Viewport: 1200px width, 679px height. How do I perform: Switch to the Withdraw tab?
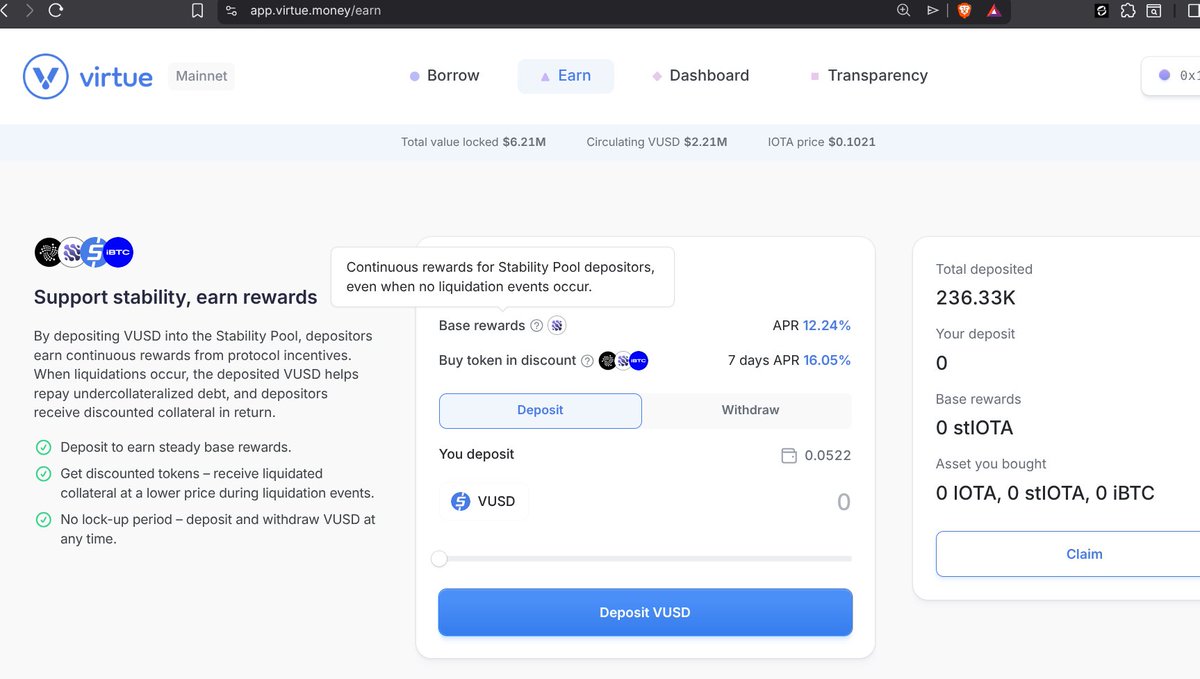(750, 410)
